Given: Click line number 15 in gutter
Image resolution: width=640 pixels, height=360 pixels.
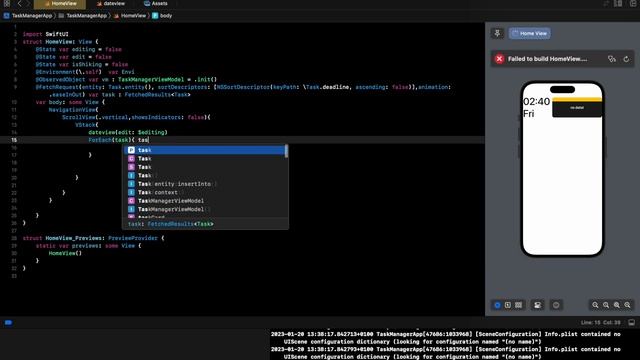Looking at the screenshot, I should [14, 140].
